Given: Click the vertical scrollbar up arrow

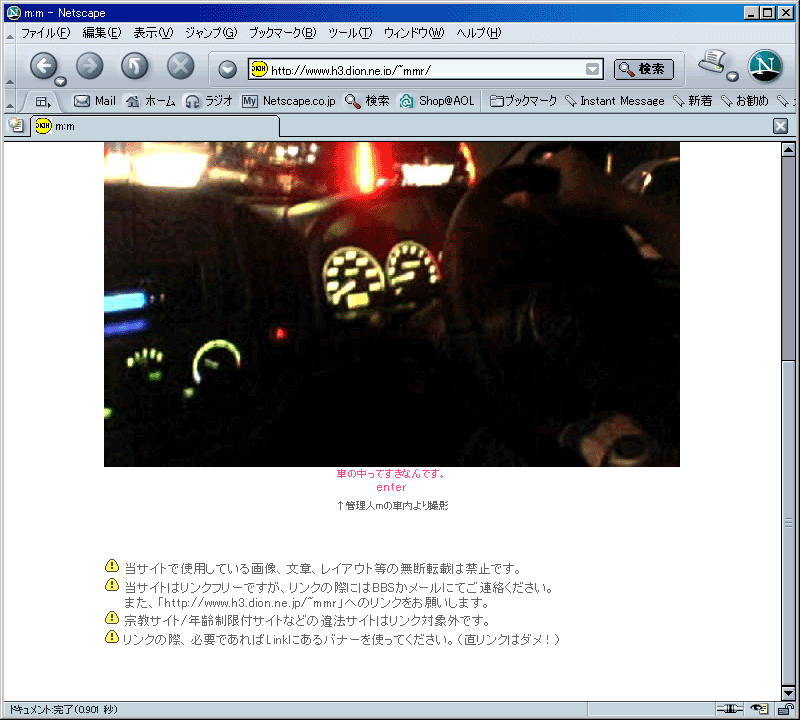Looking at the screenshot, I should [x=788, y=150].
